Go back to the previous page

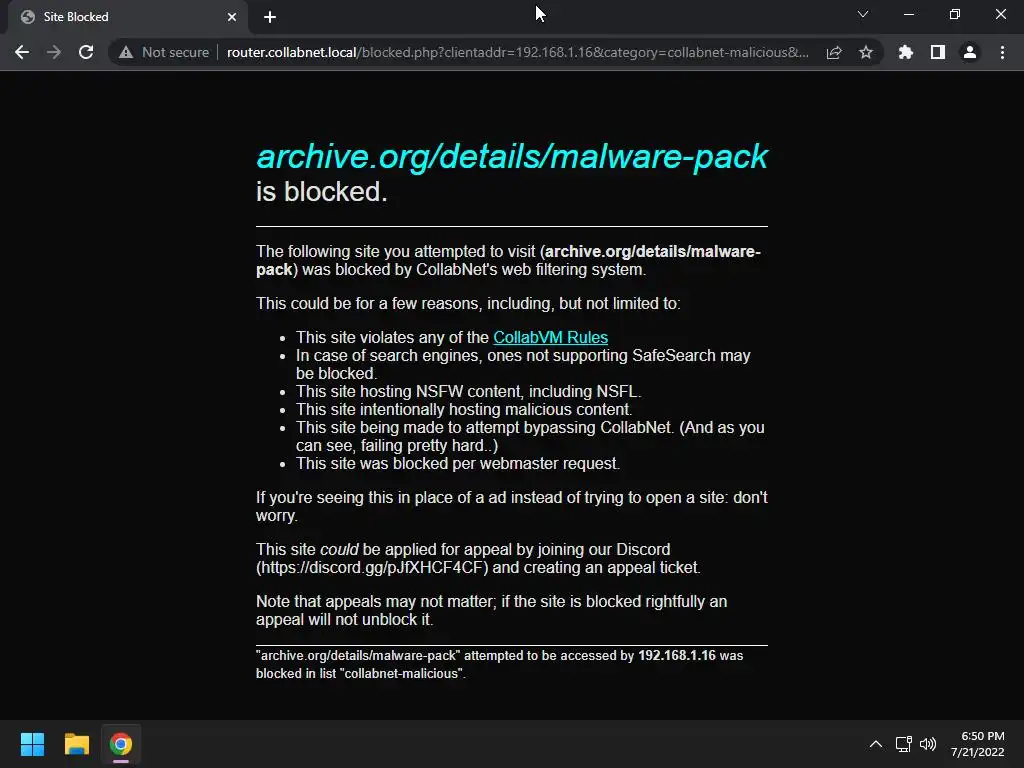coord(22,52)
